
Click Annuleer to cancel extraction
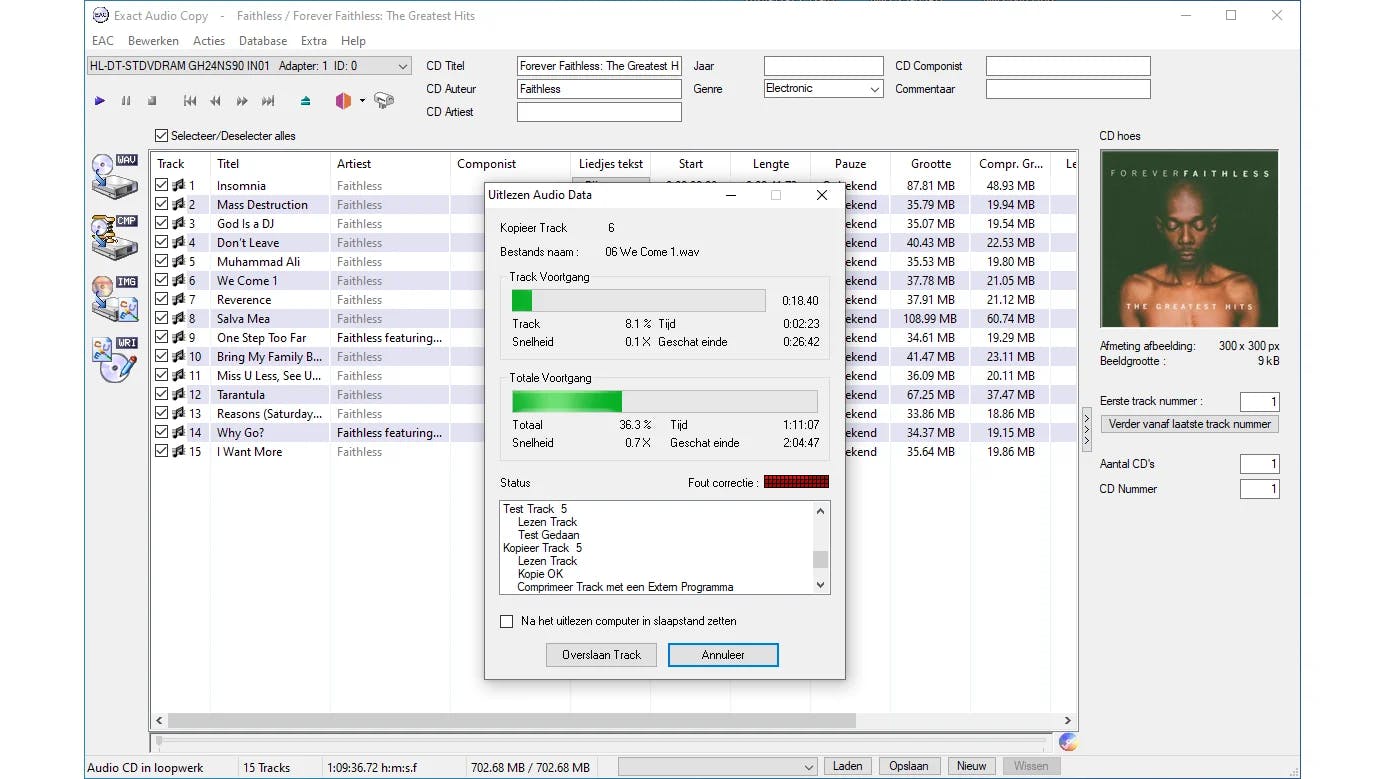pyautogui.click(x=723, y=655)
